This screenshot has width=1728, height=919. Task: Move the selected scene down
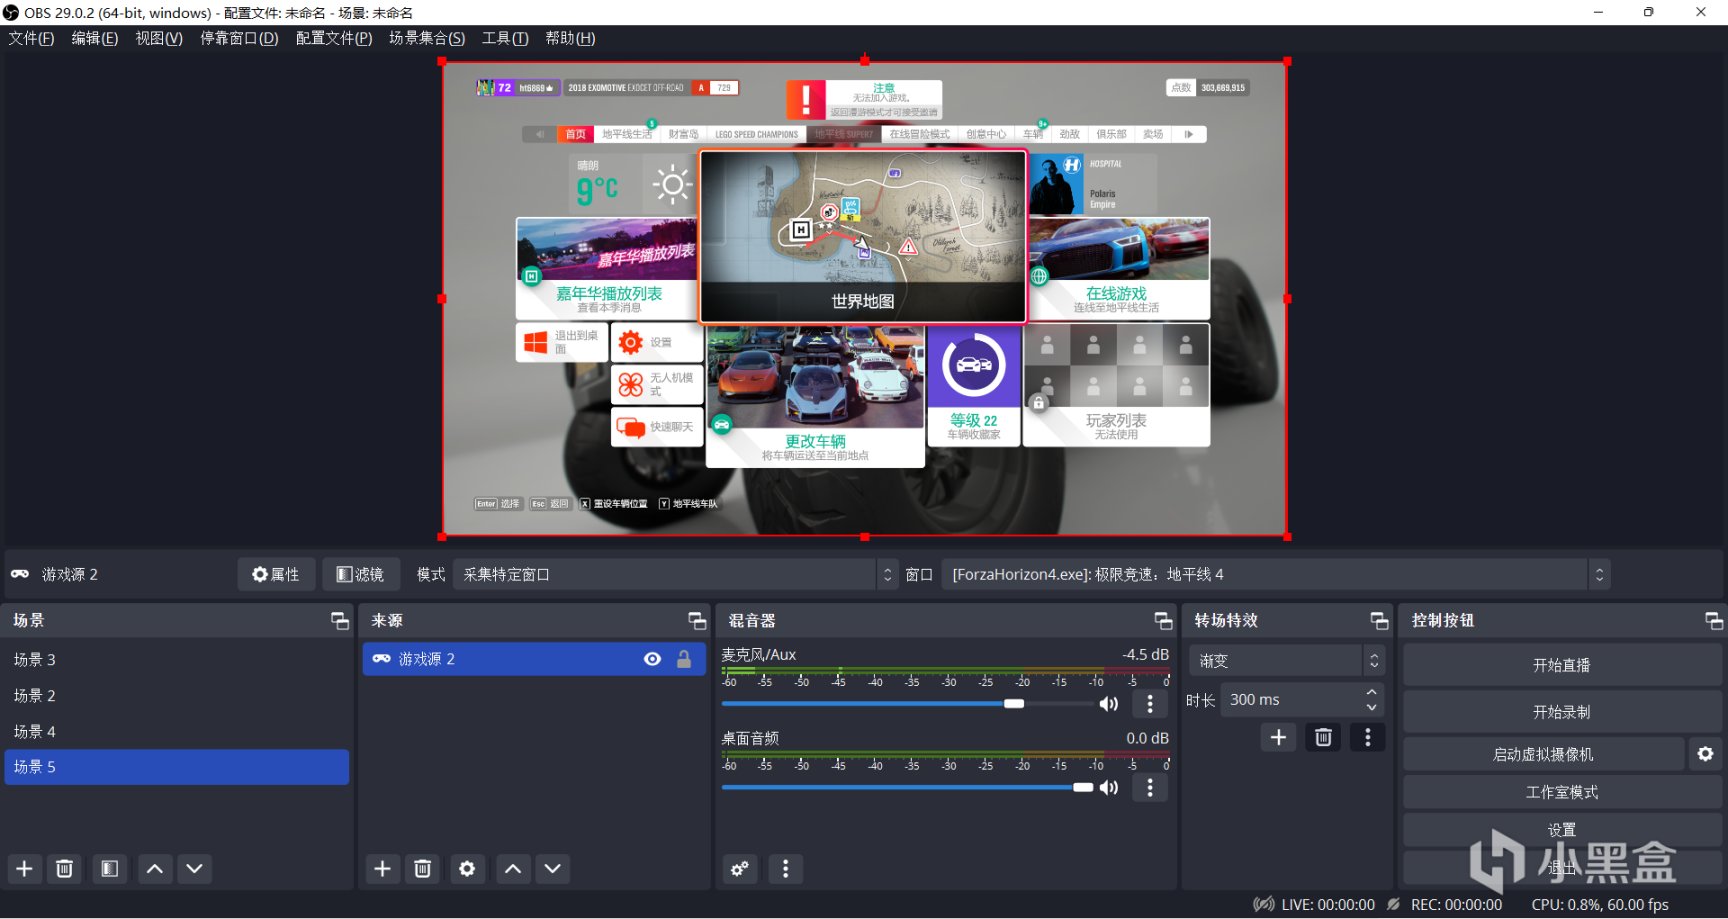click(x=195, y=869)
